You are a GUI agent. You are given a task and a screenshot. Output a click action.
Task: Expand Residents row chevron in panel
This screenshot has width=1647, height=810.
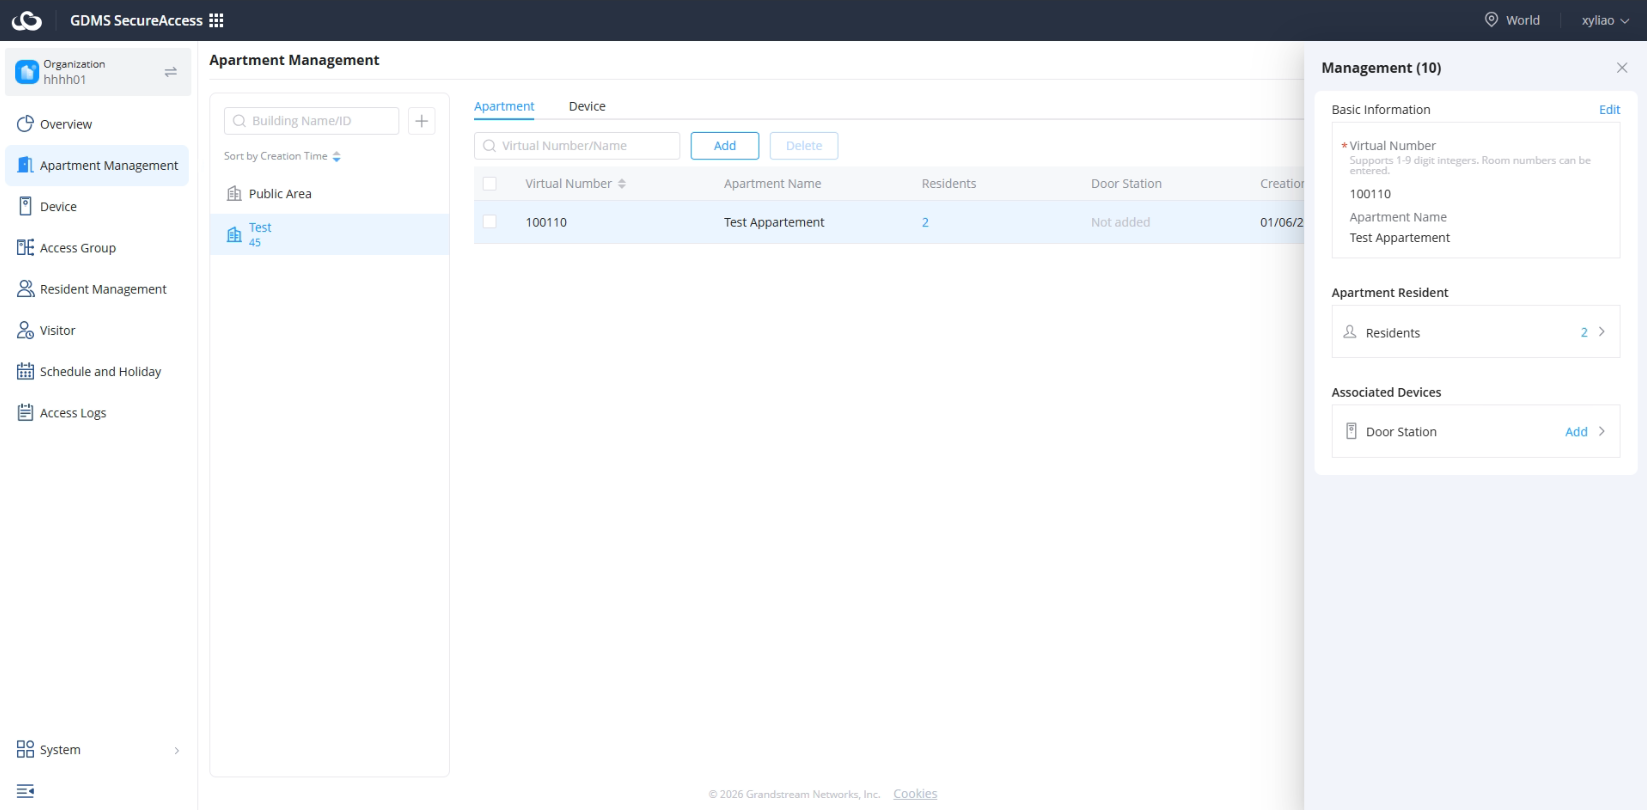(1602, 332)
